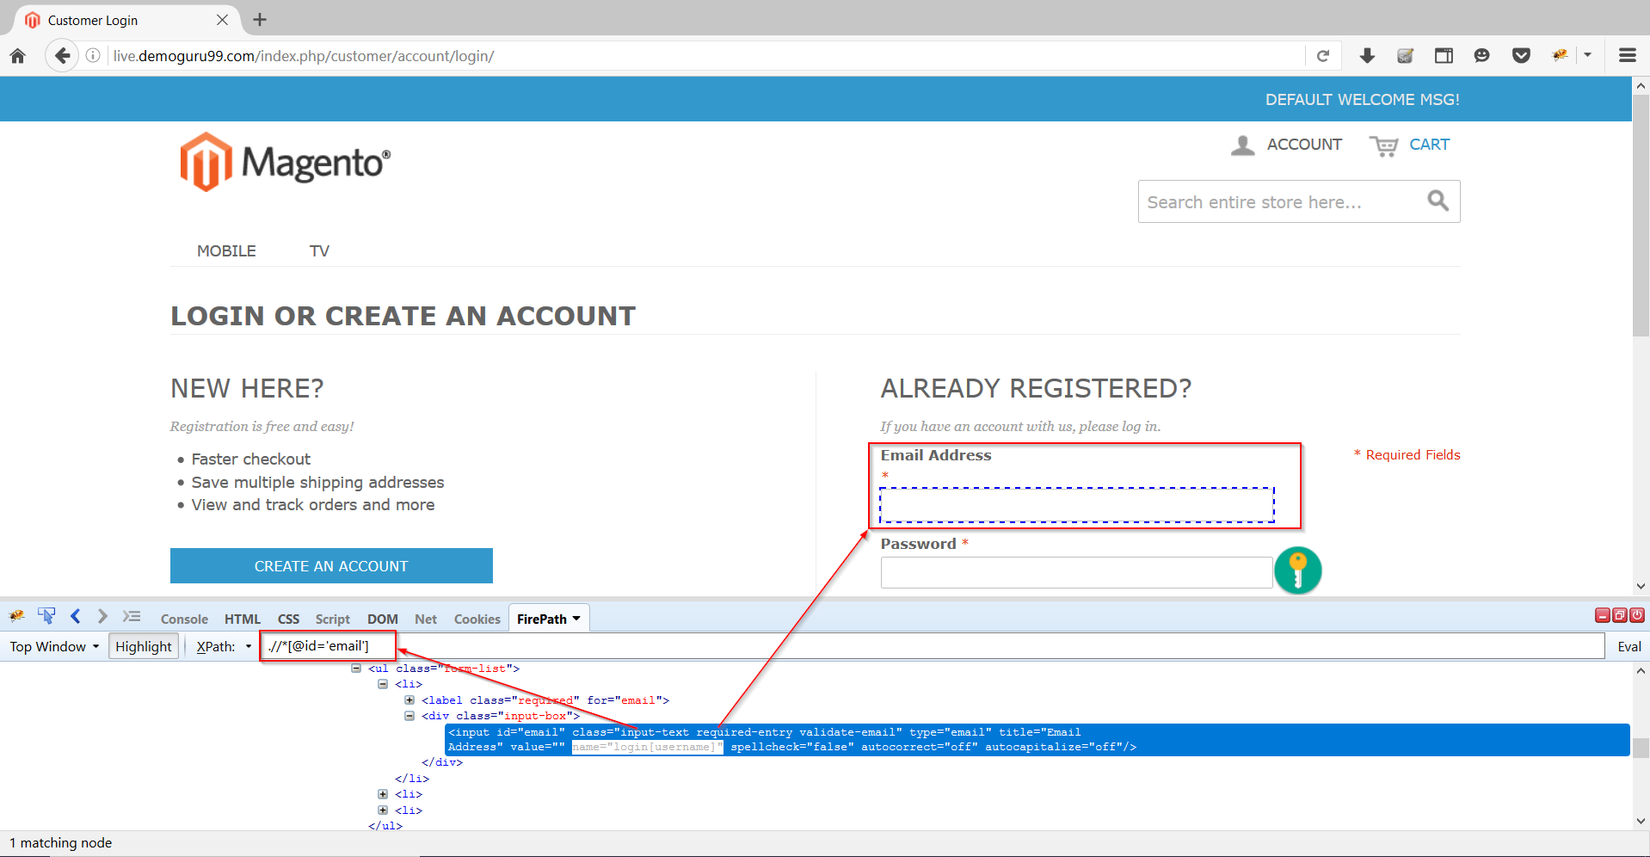Click the person icon beside Account
The image size is (1650, 857).
1243,146
